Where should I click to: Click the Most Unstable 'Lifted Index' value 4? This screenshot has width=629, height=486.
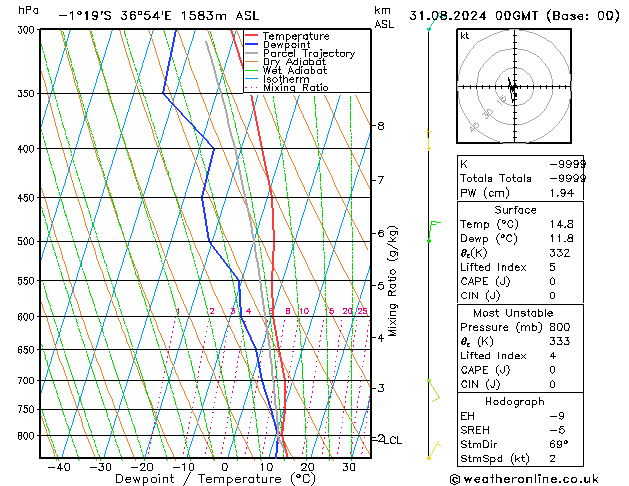(553, 356)
